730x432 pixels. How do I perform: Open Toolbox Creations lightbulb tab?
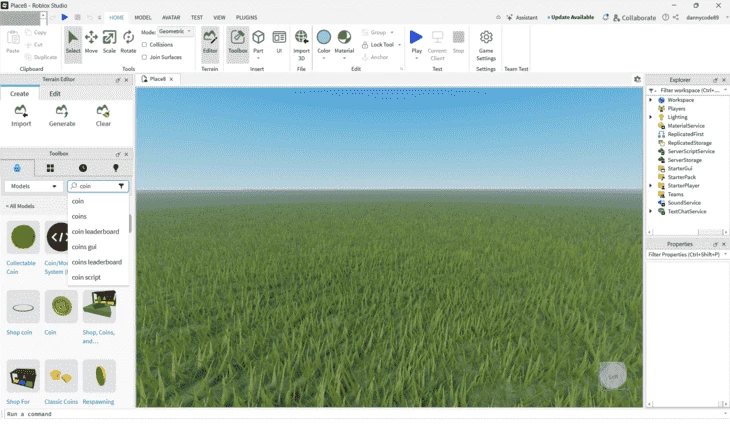[x=116, y=168]
